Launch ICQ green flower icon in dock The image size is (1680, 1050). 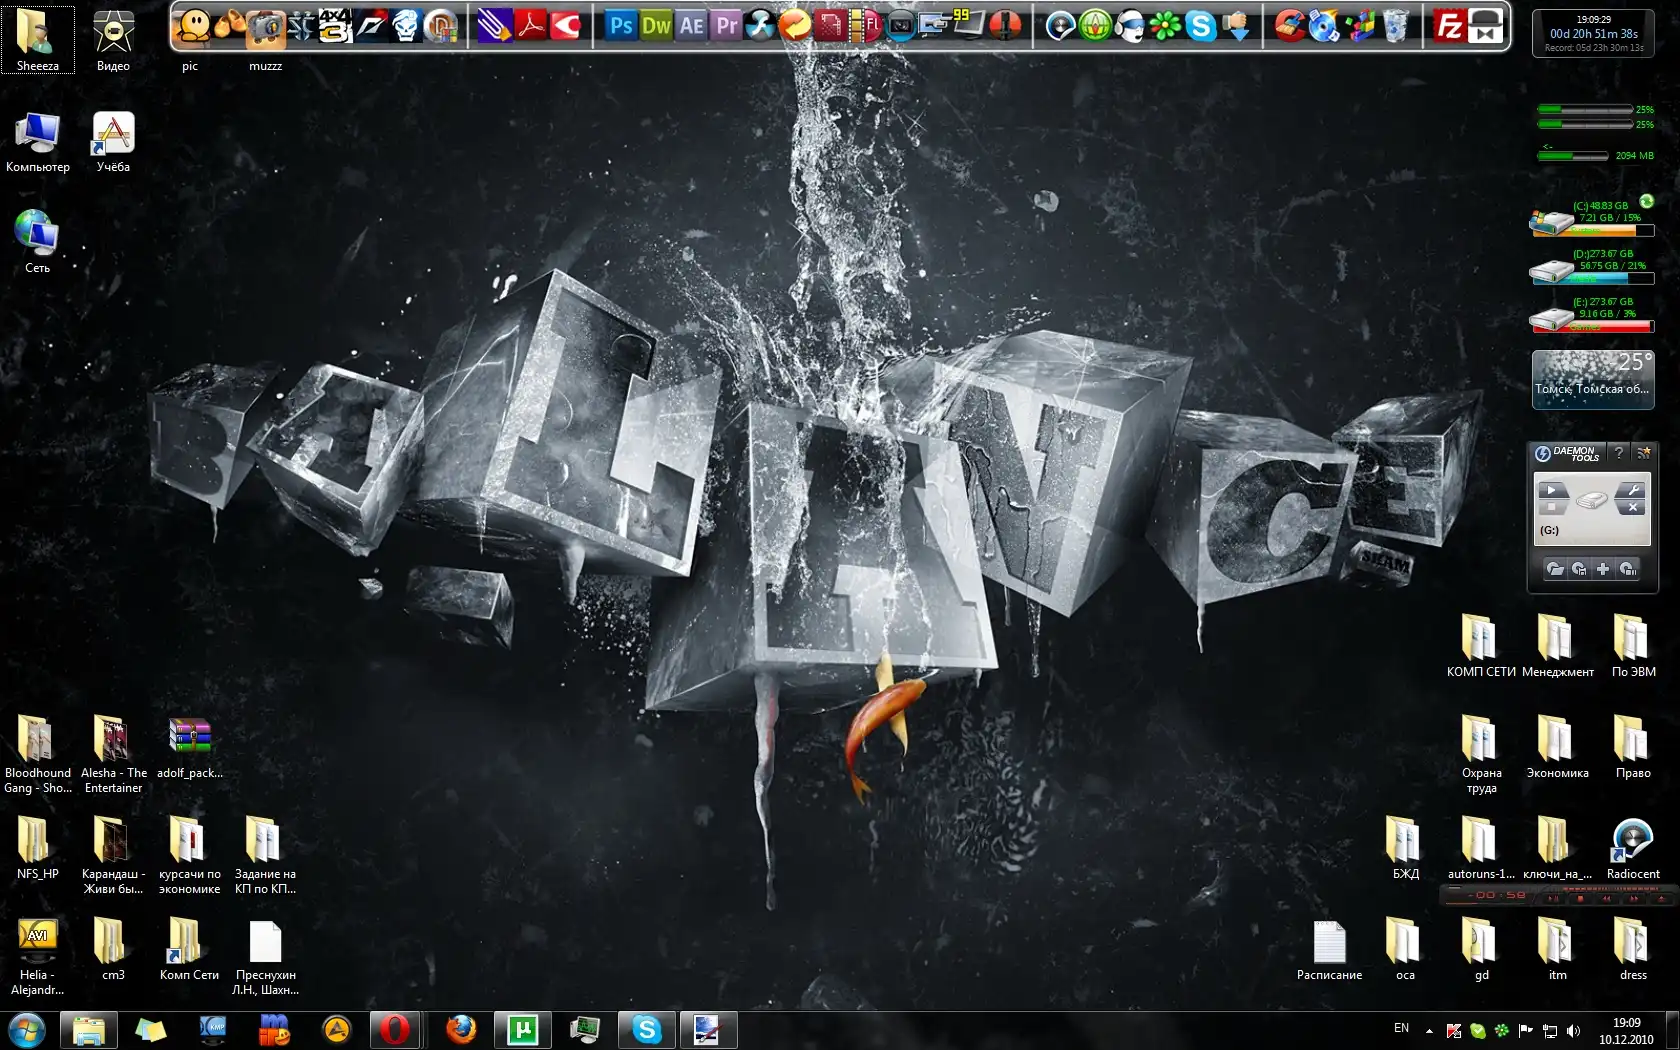click(x=1165, y=27)
